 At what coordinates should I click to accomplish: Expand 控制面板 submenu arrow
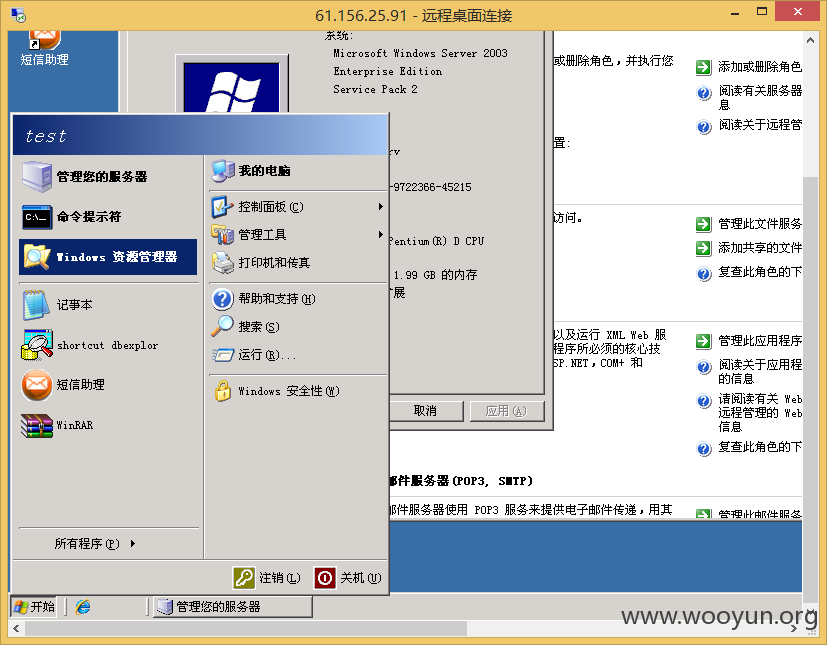(x=380, y=207)
